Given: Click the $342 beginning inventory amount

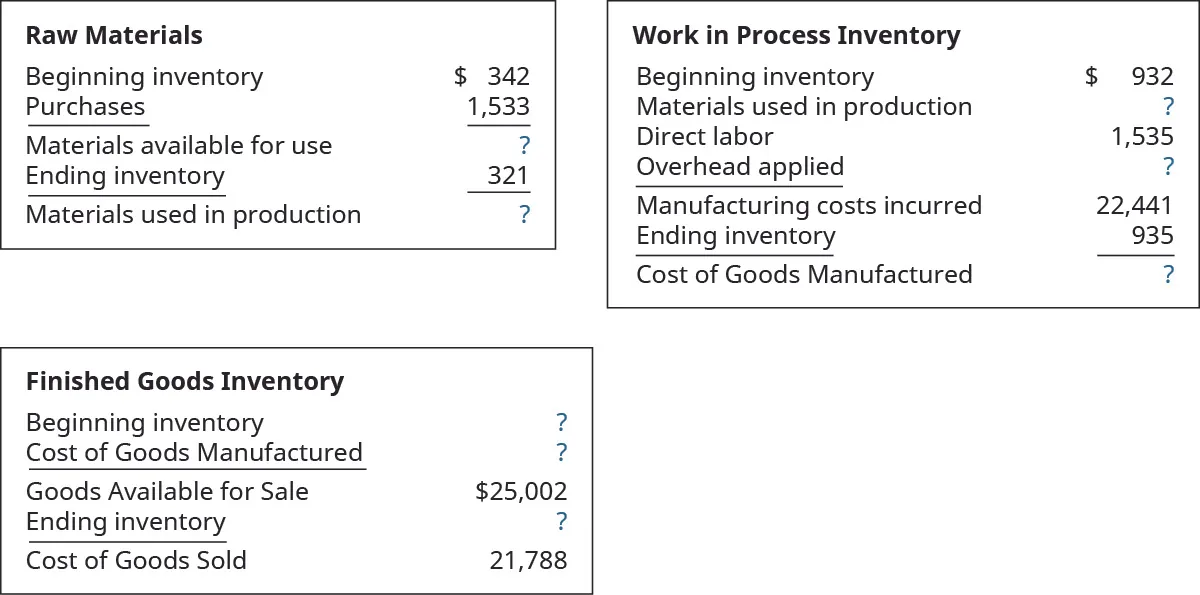Looking at the screenshot, I should [x=493, y=76].
